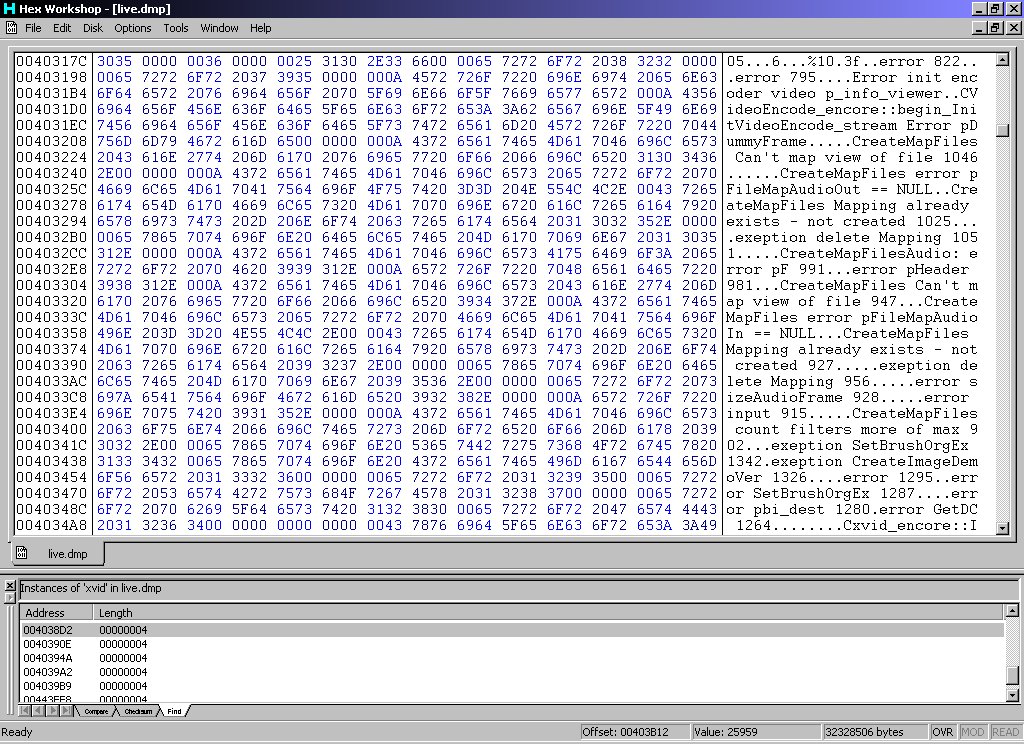
Task: Switch to the Compare tab
Action: [x=96, y=711]
